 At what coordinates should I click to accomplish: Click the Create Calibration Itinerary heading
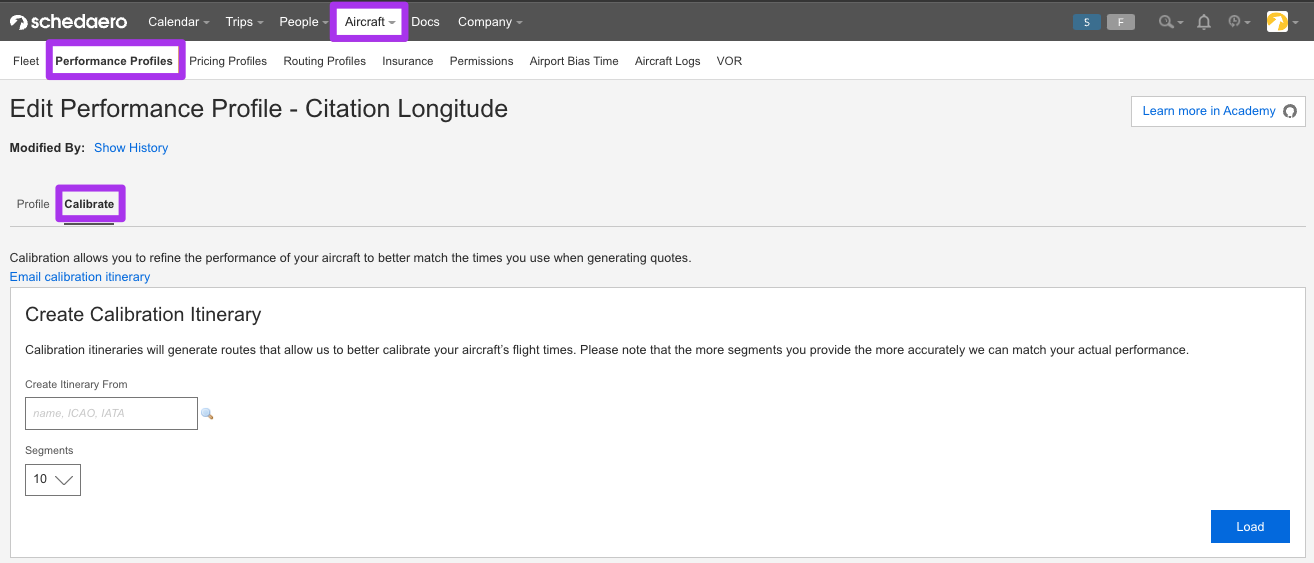click(143, 314)
